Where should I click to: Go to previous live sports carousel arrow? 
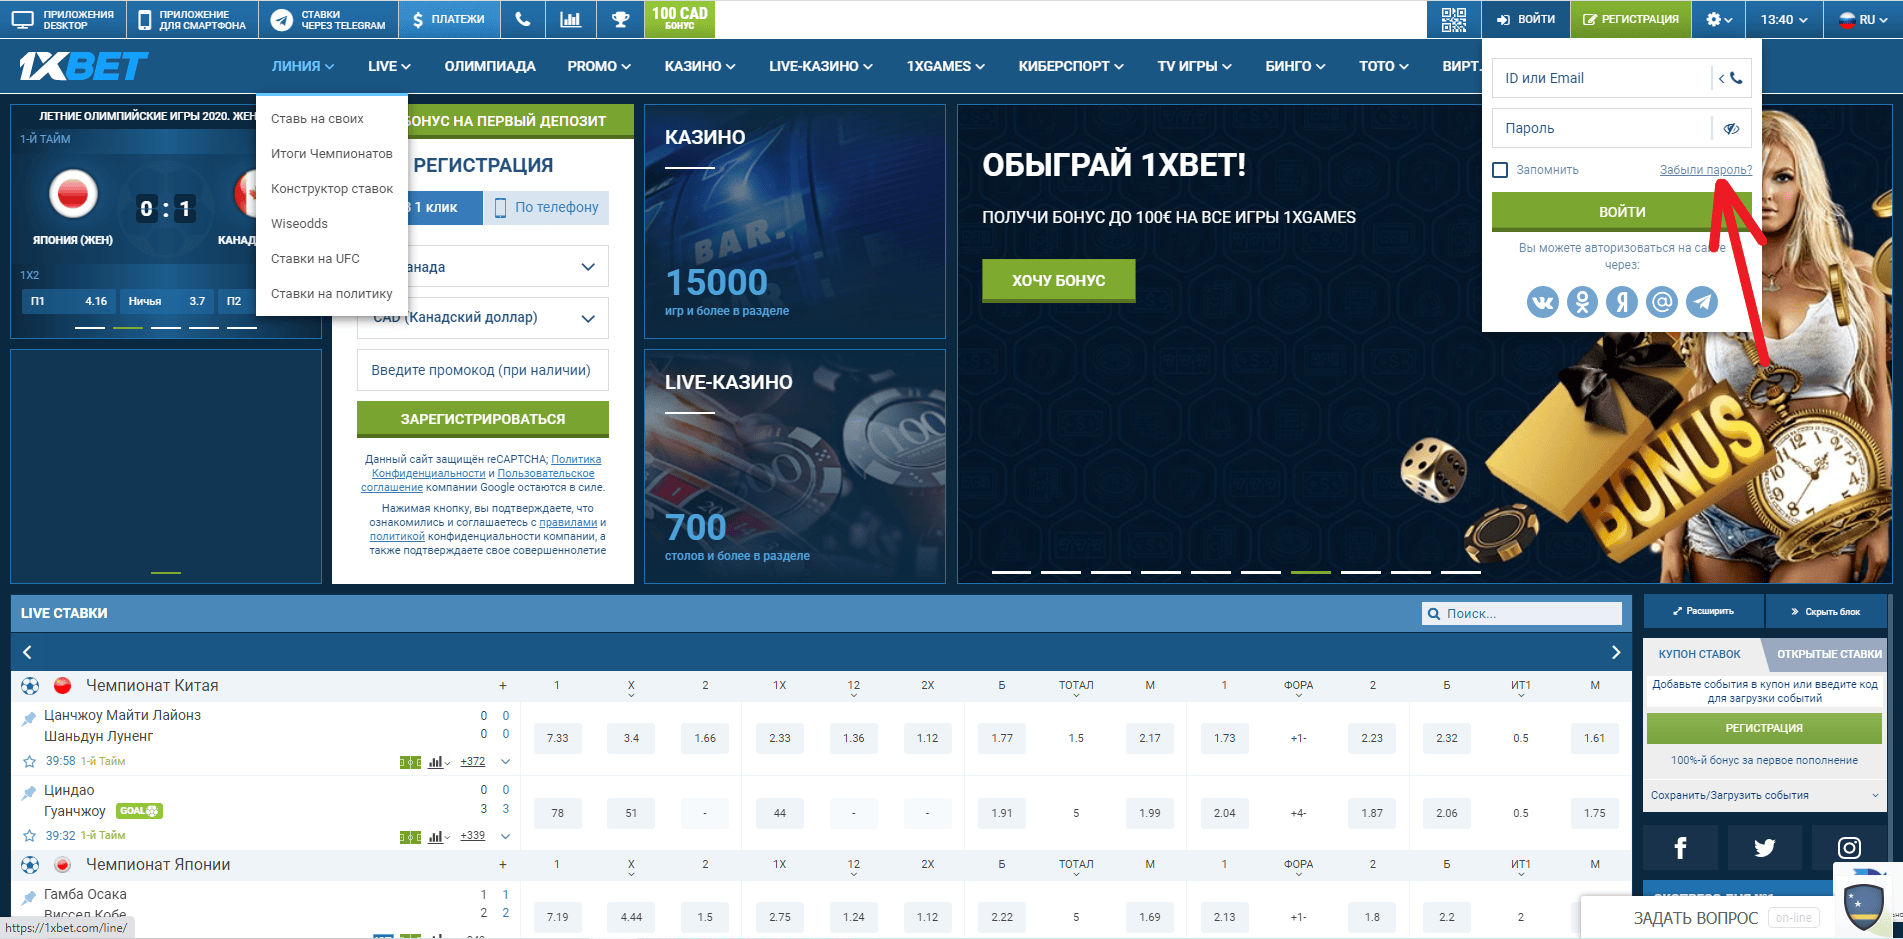pyautogui.click(x=27, y=652)
